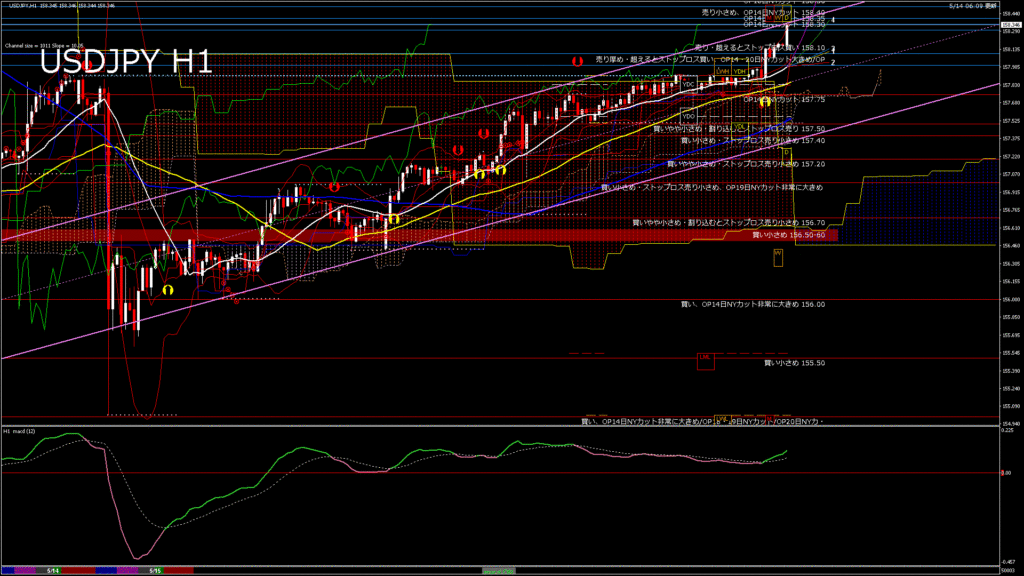The height and width of the screenshot is (576, 1024).
Task: Select the H1 macd (12) indicator label
Action: pos(20,431)
